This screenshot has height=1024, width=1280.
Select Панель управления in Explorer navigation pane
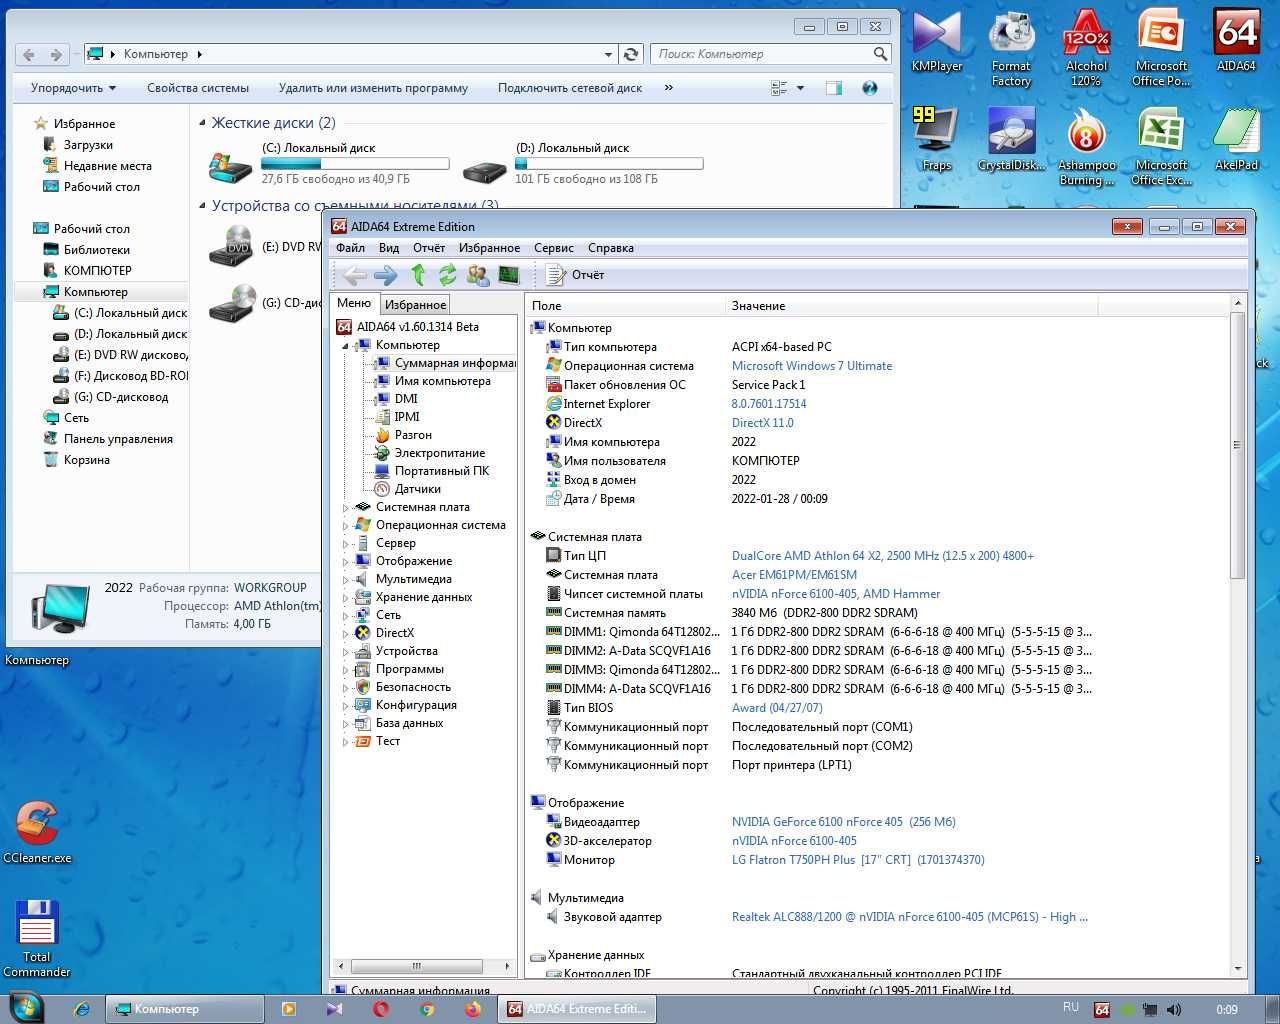tap(108, 439)
